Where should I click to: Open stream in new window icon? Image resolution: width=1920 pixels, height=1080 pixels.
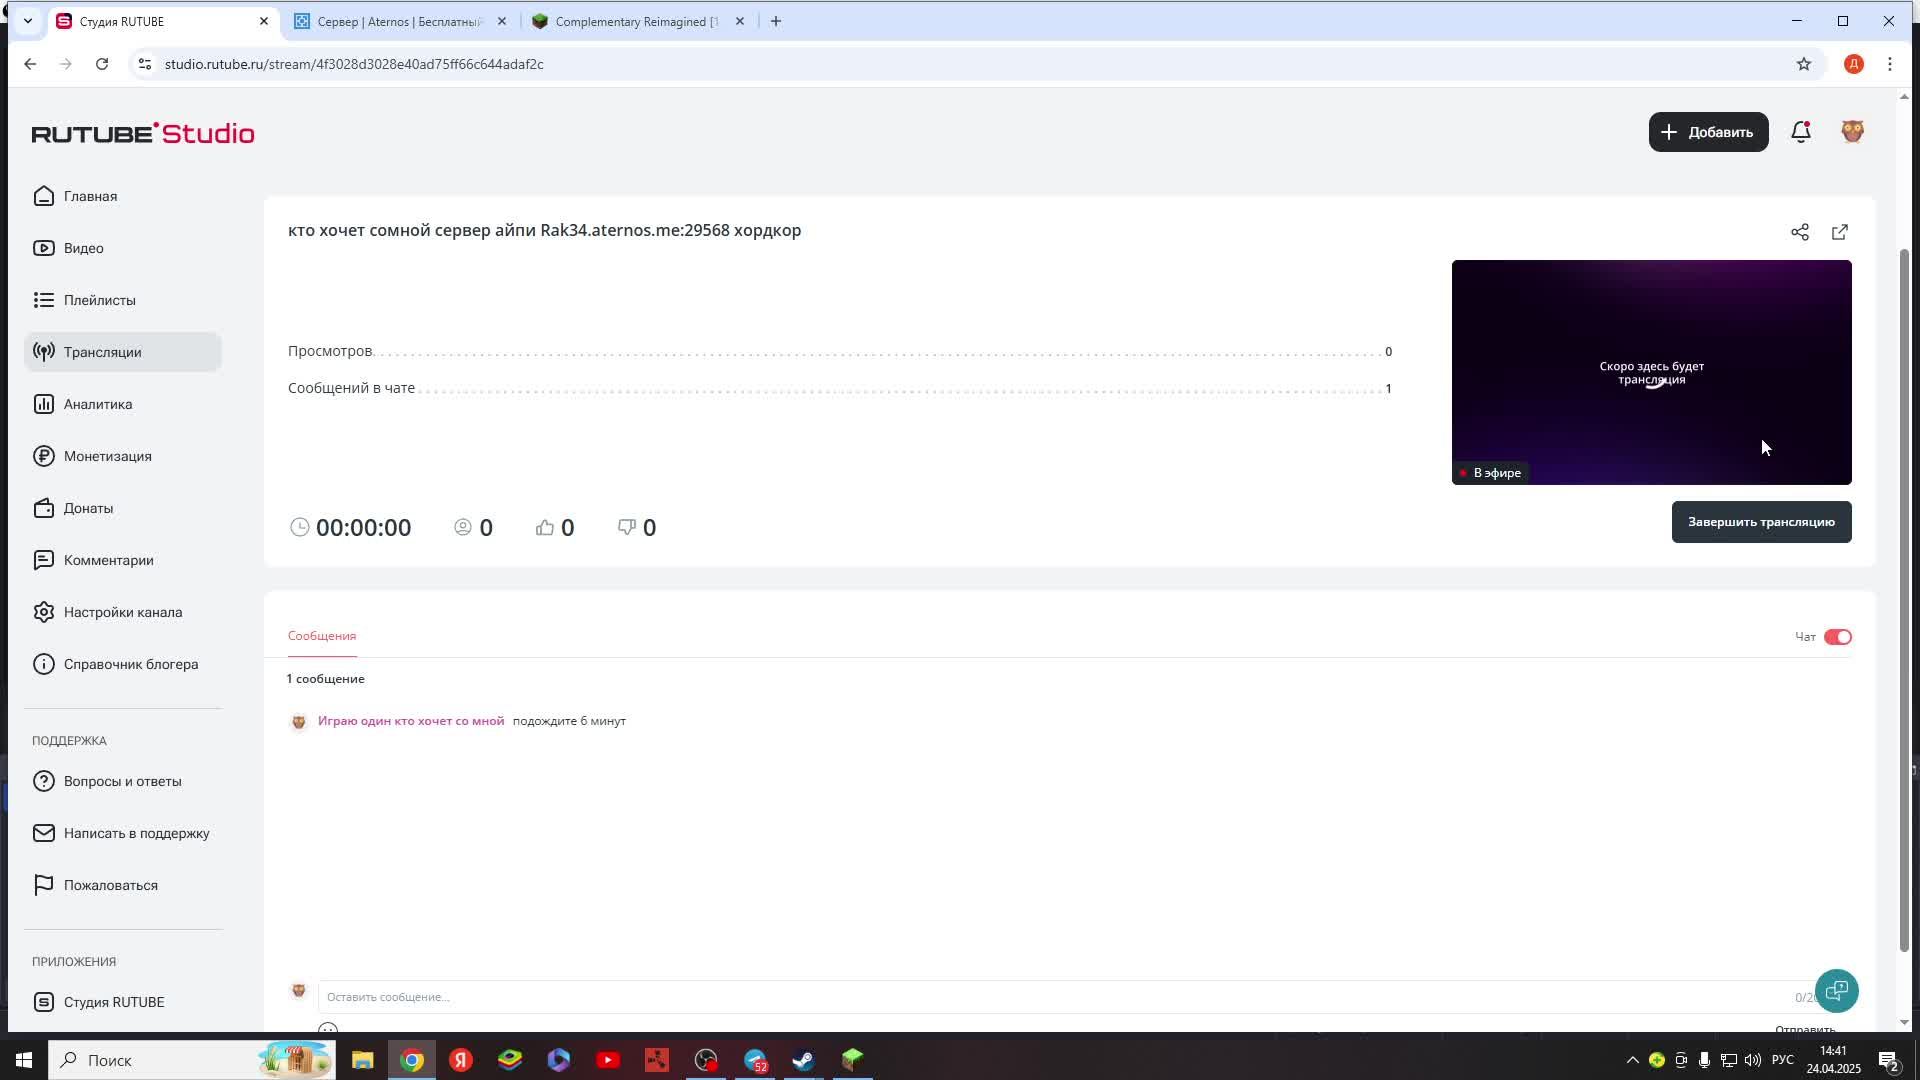tap(1839, 232)
